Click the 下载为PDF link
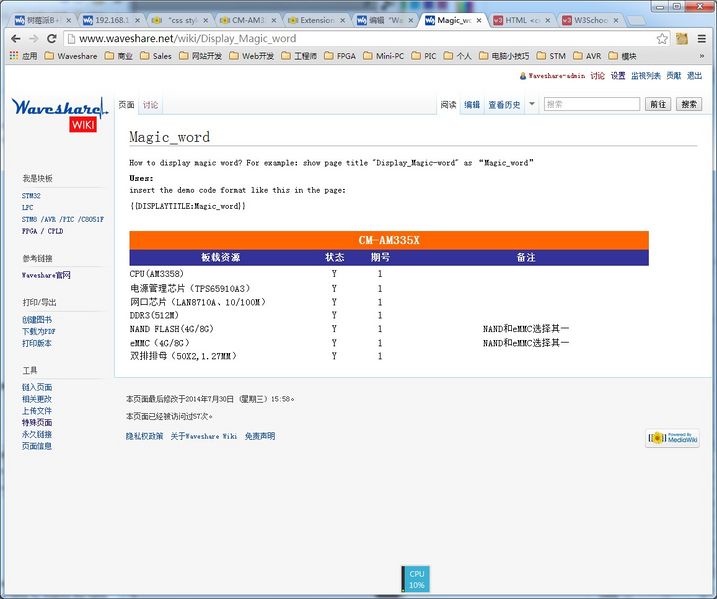This screenshot has height=599, width=717. (38, 332)
